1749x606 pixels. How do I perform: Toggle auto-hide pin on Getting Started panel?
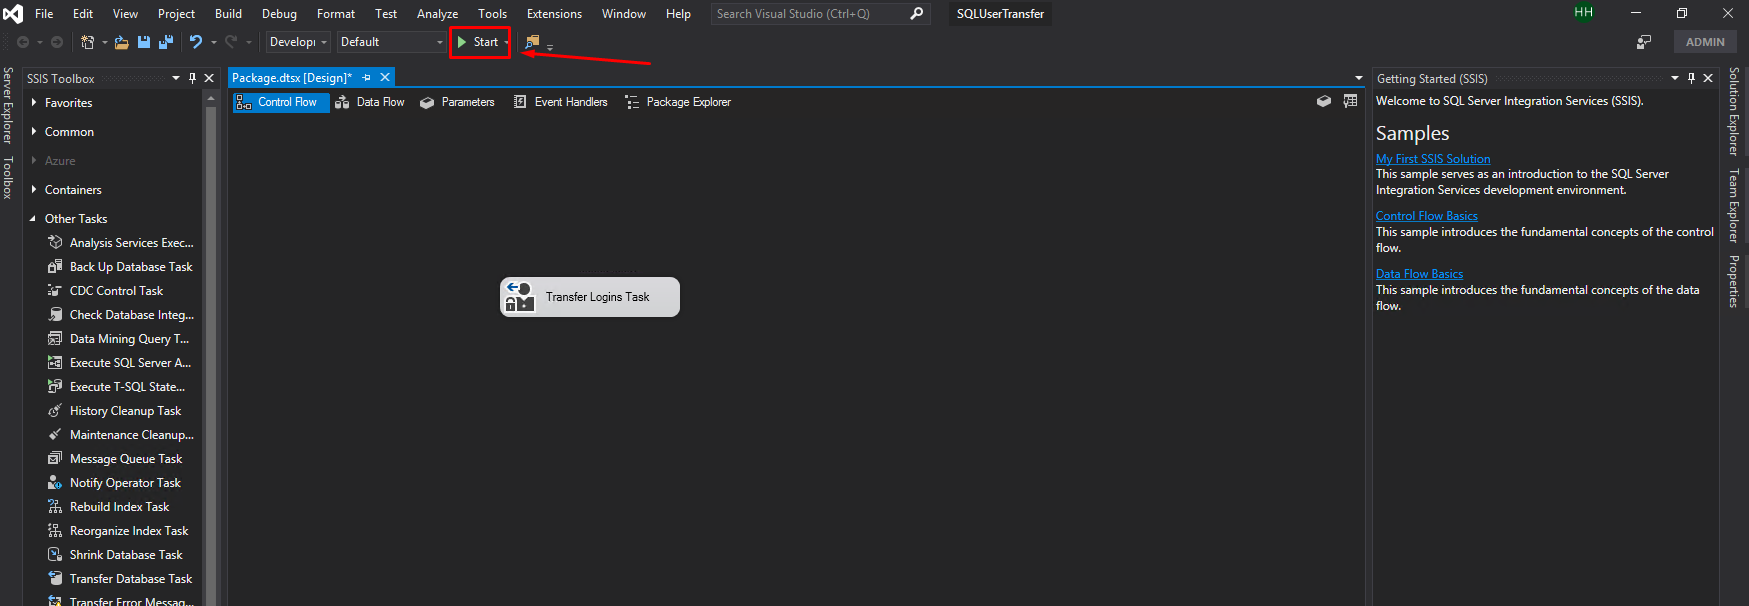click(1691, 78)
